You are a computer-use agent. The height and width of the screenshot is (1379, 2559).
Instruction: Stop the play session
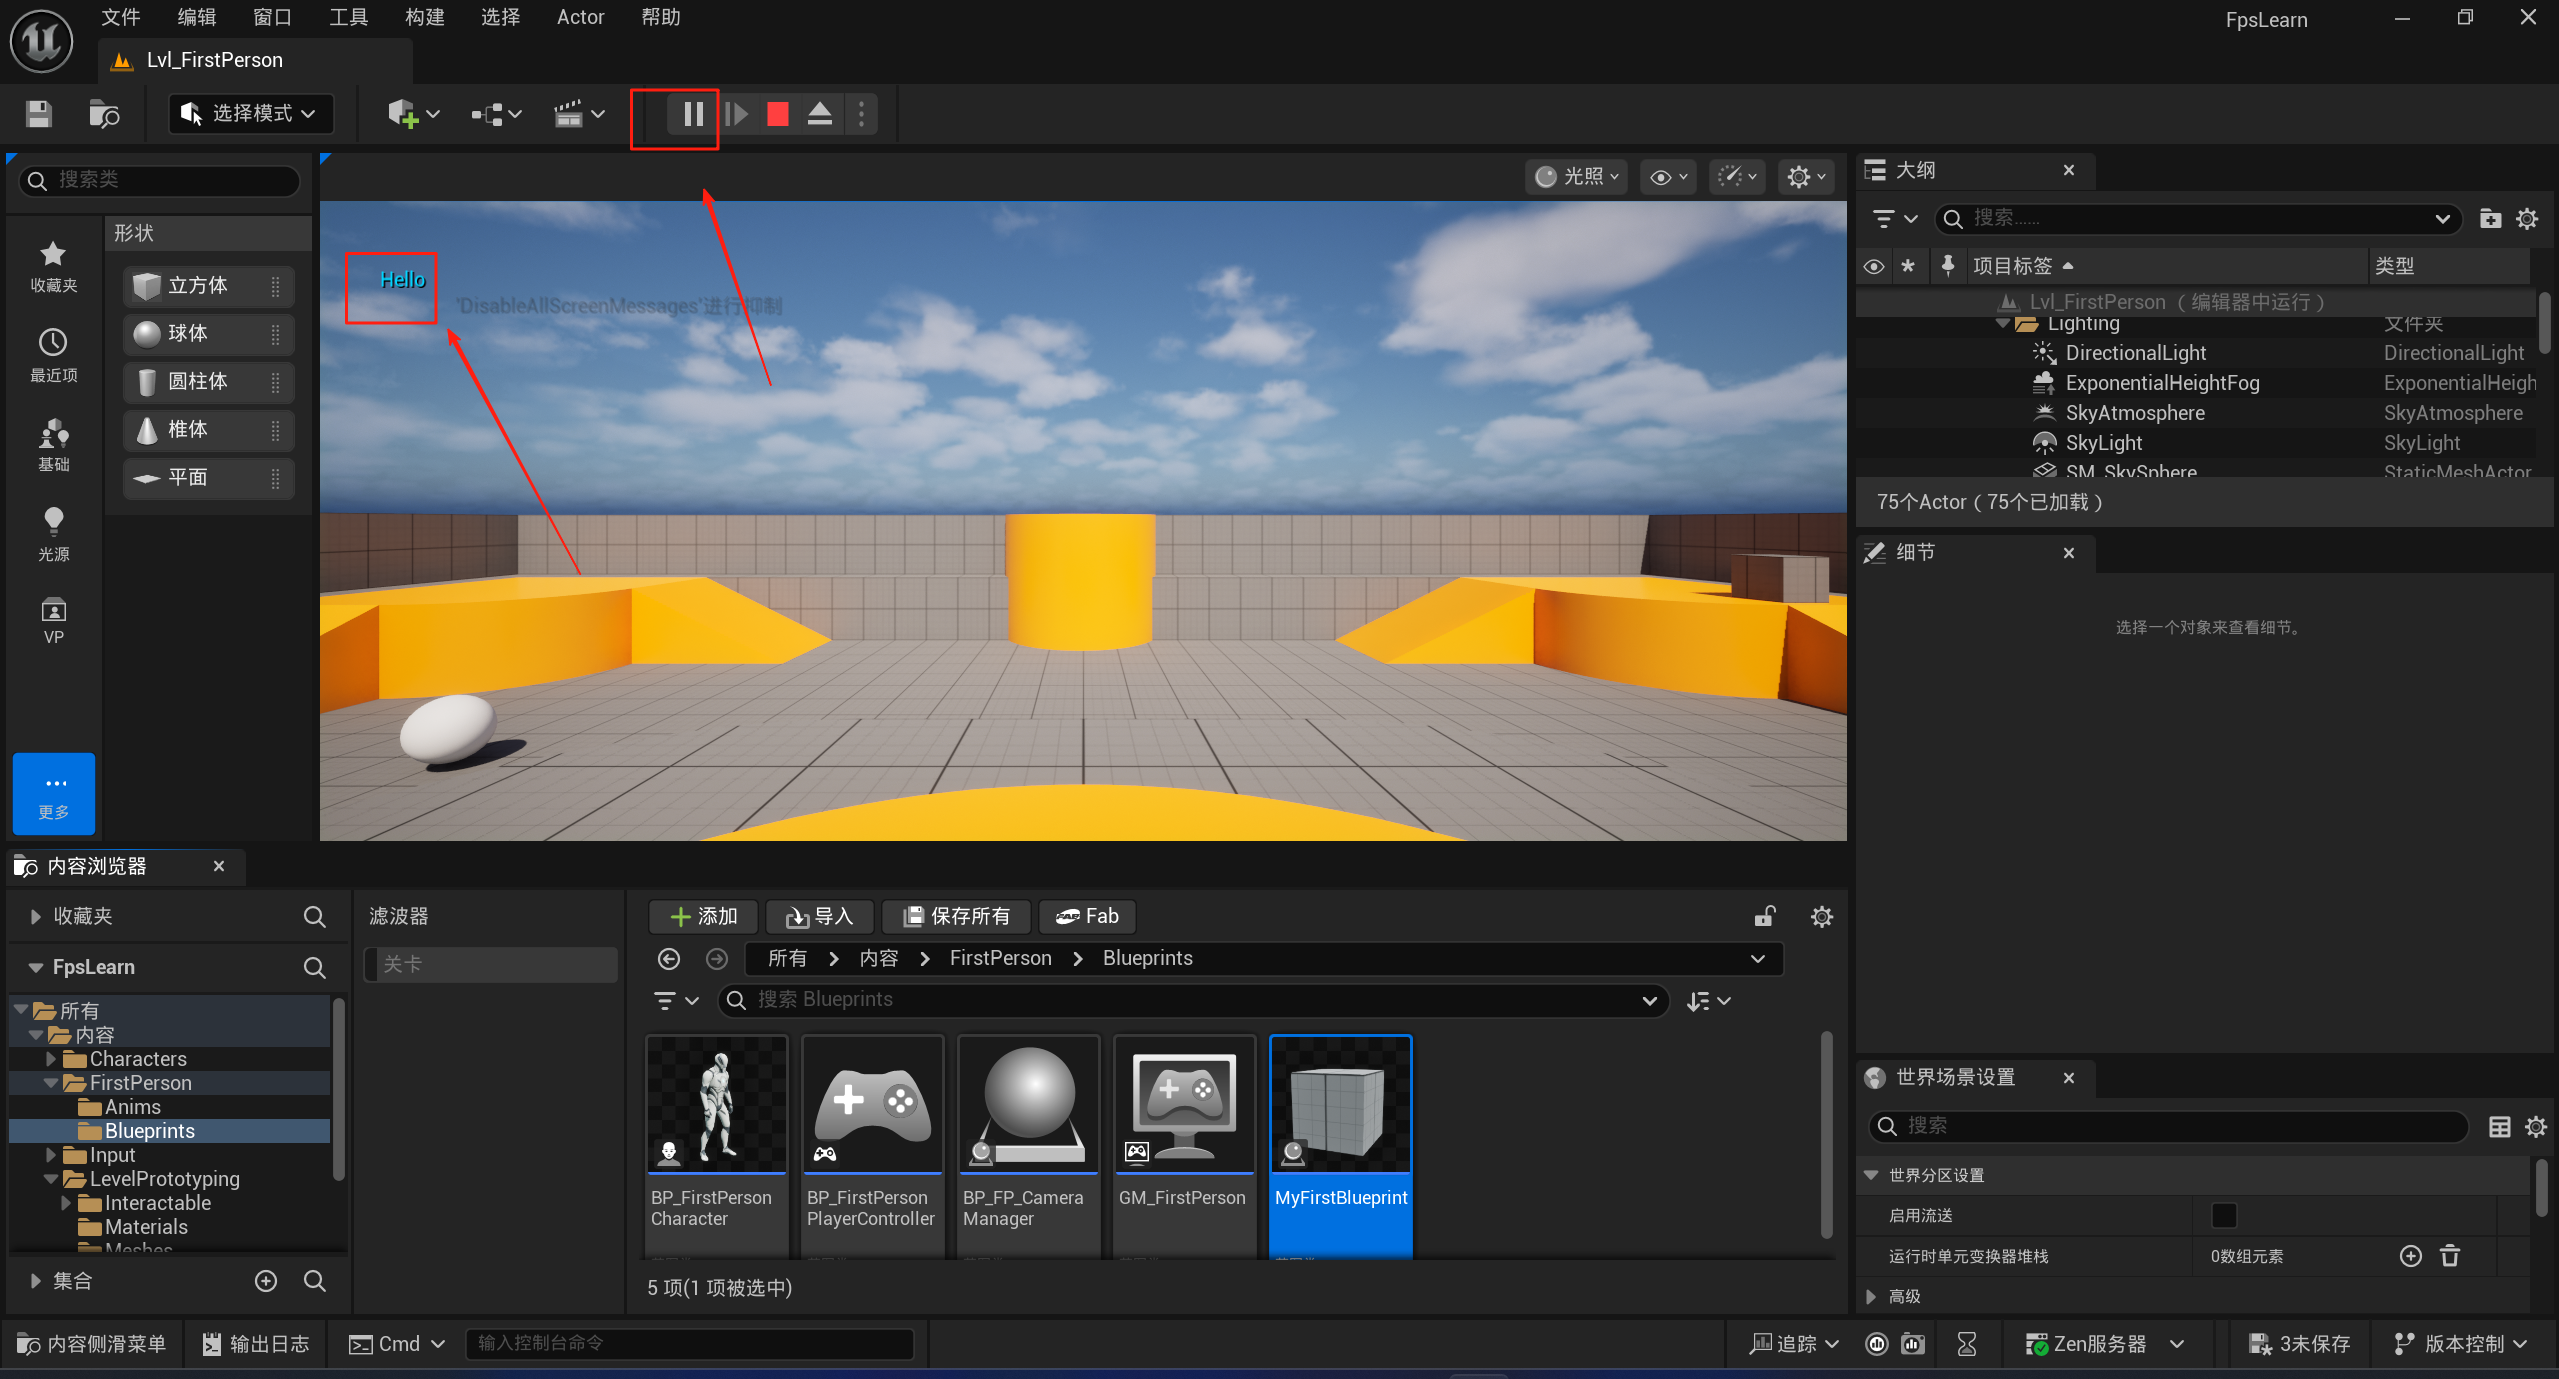point(778,114)
